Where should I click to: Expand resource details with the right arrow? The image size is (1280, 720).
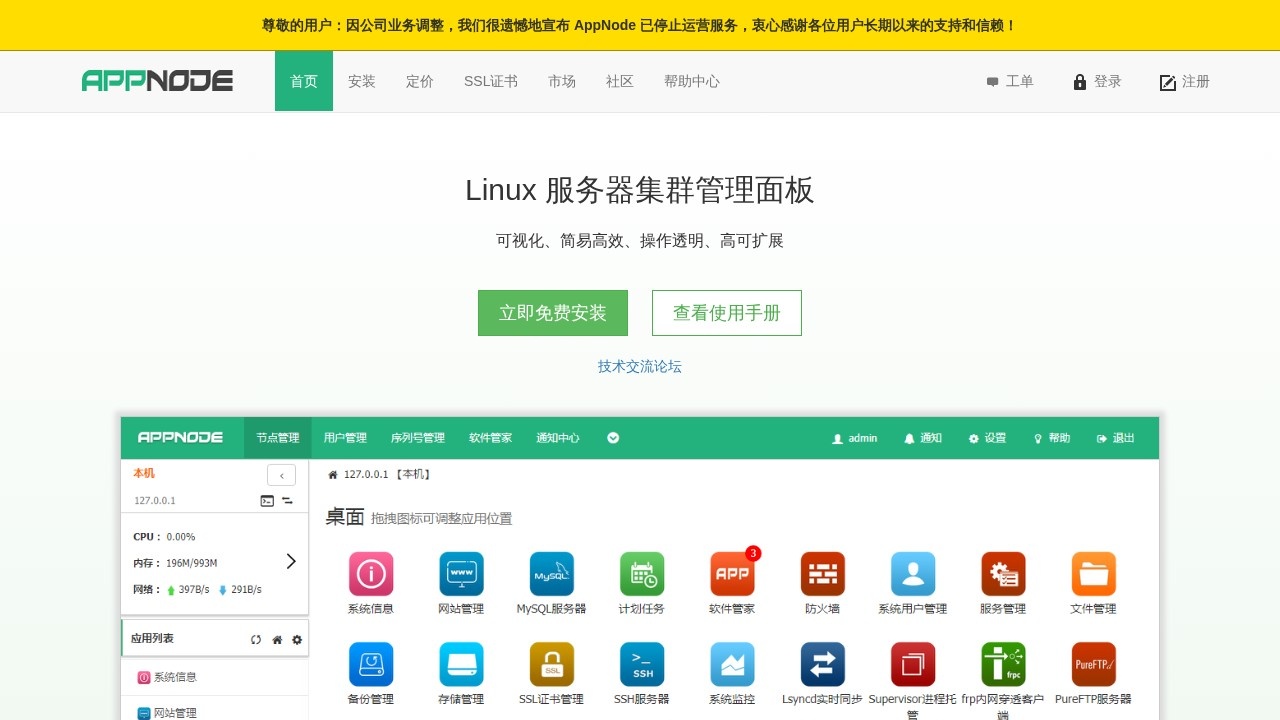pos(291,561)
